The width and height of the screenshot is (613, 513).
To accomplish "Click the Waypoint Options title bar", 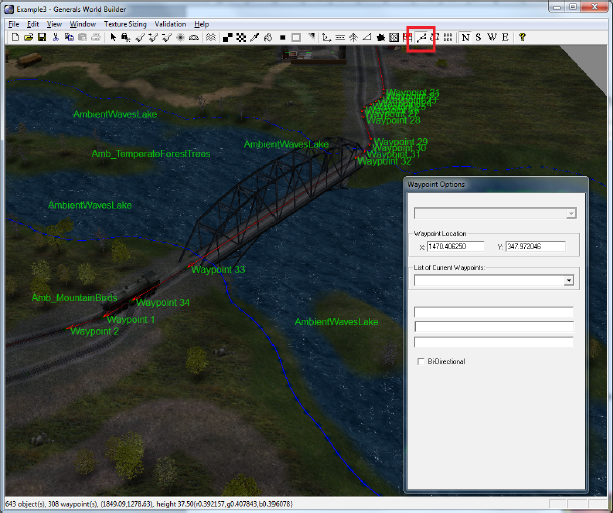I will click(496, 184).
